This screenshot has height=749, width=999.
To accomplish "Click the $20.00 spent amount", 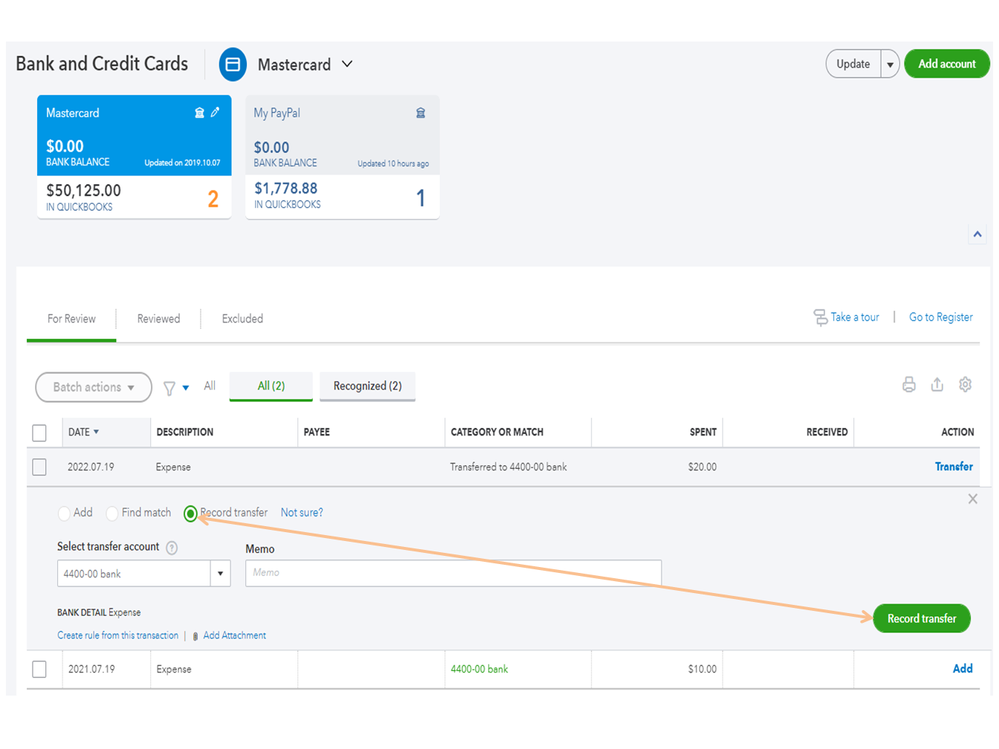I will pyautogui.click(x=702, y=467).
